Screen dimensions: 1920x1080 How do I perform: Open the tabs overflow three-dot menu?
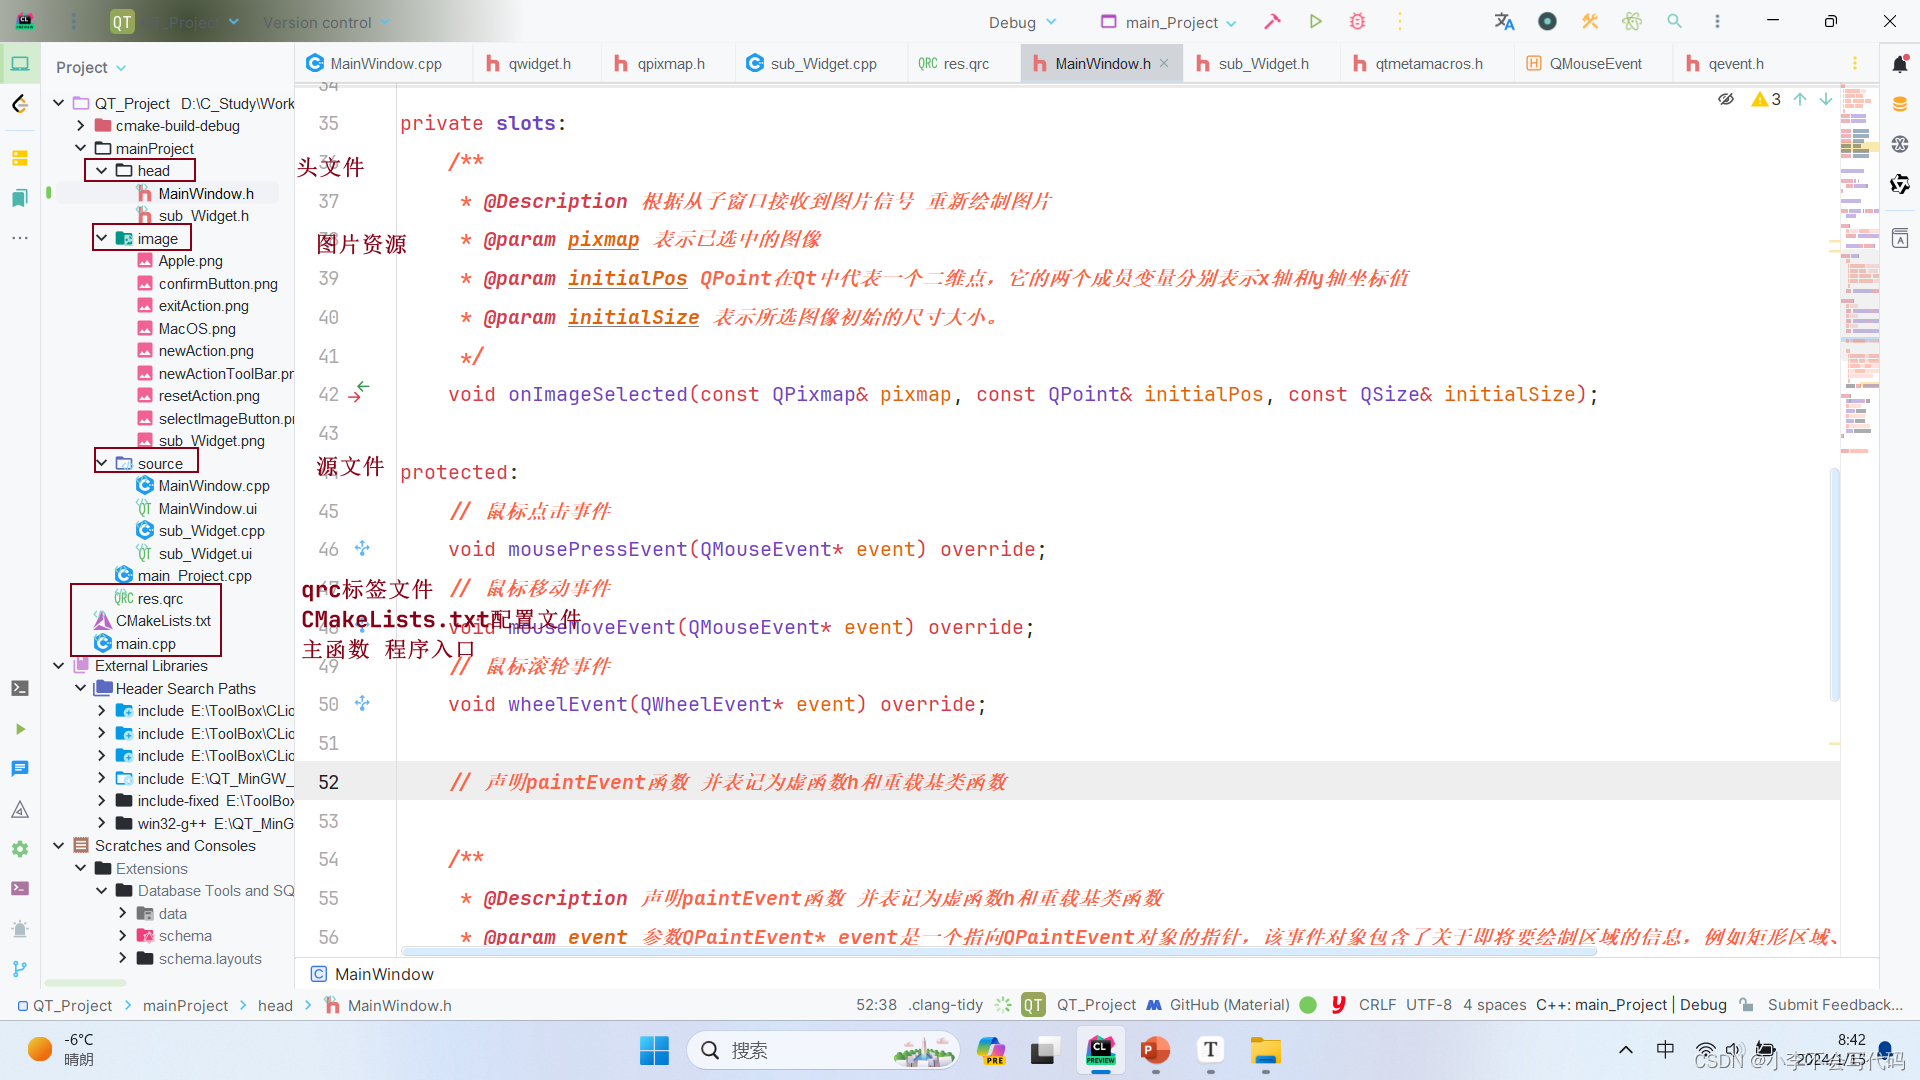tap(1855, 63)
